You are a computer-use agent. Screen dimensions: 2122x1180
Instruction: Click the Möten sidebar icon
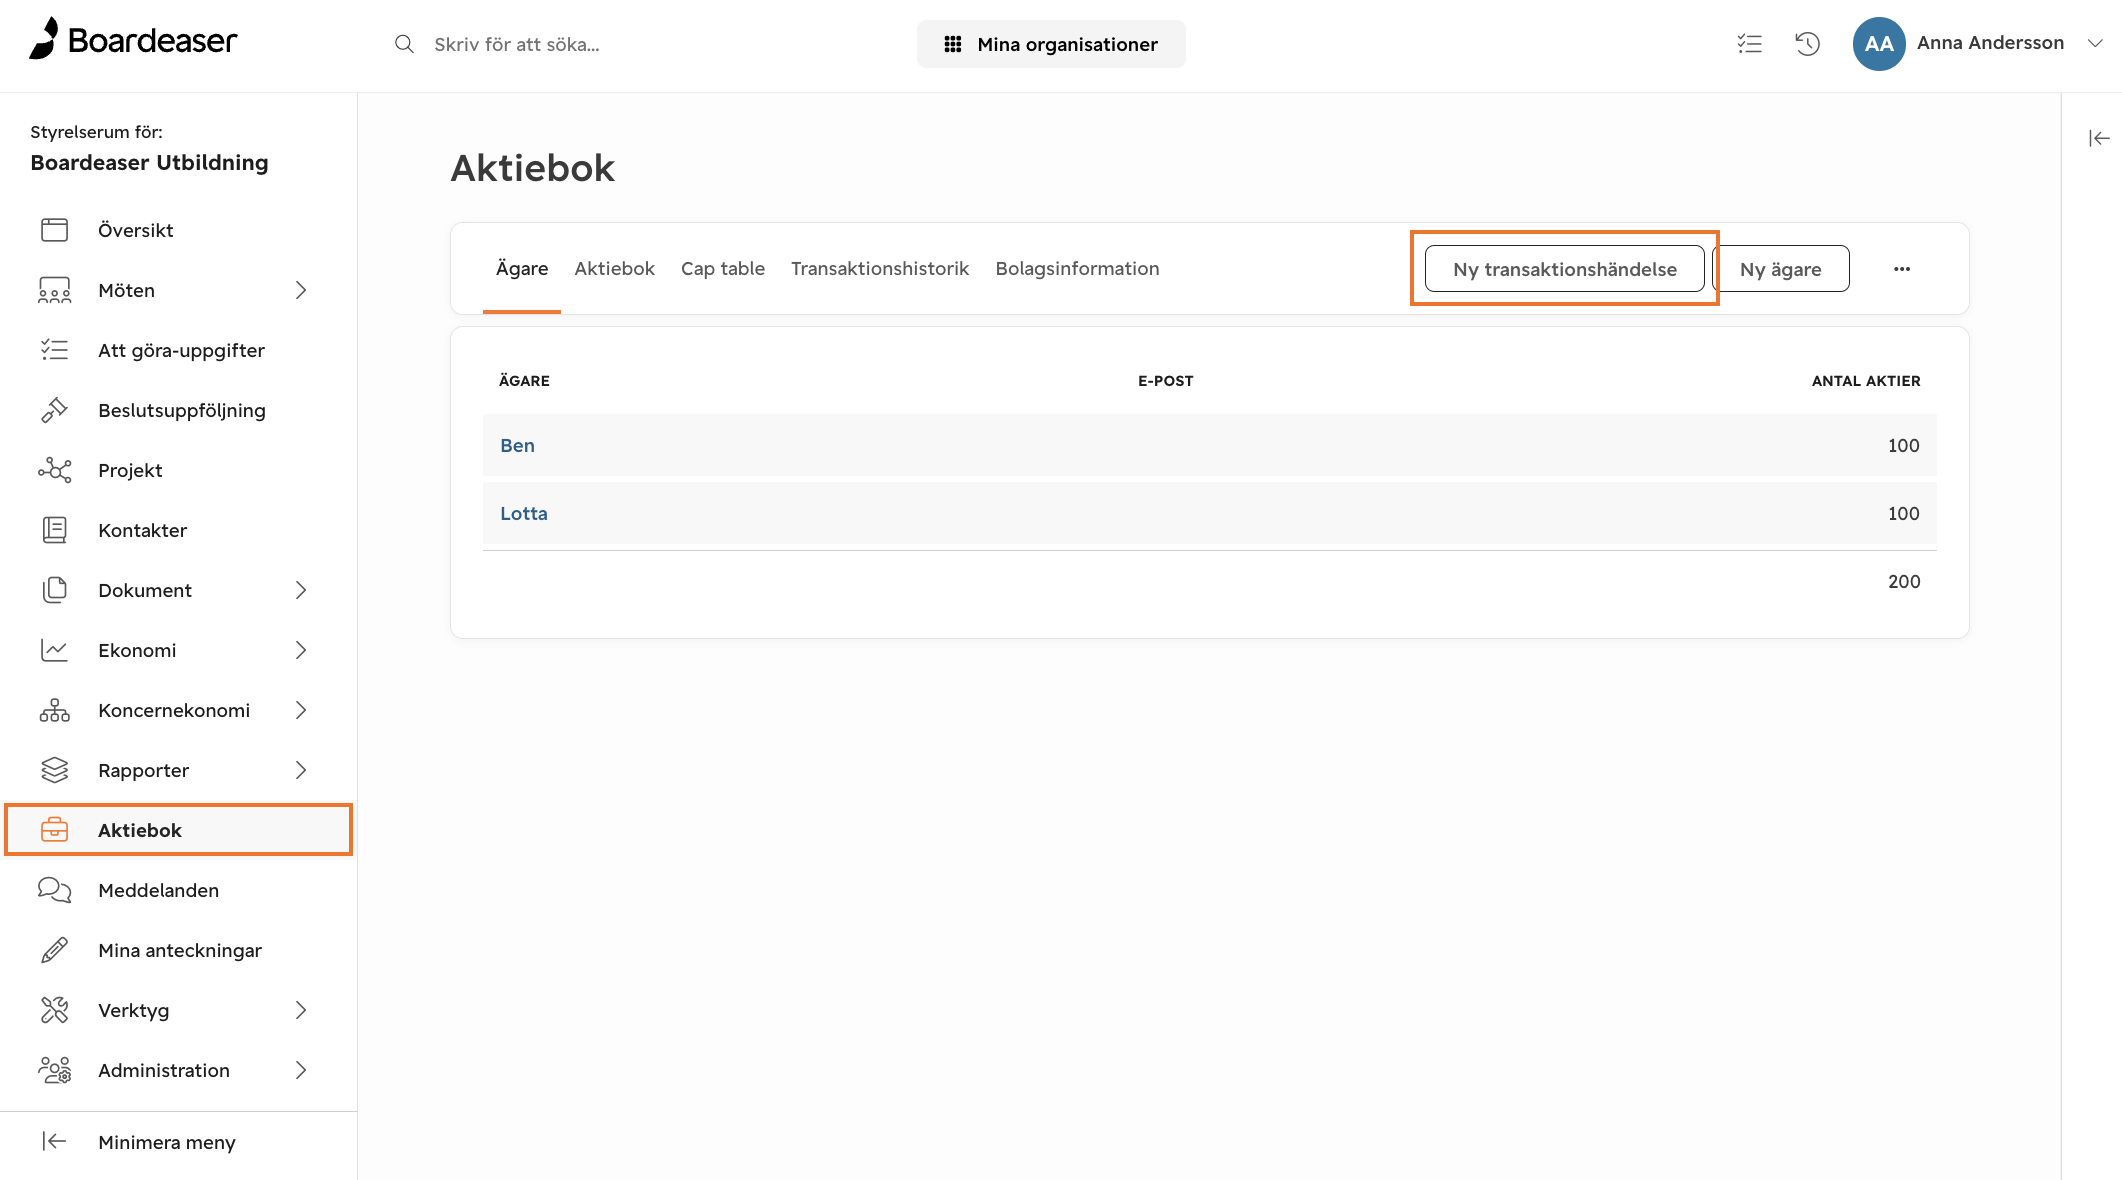coord(55,290)
